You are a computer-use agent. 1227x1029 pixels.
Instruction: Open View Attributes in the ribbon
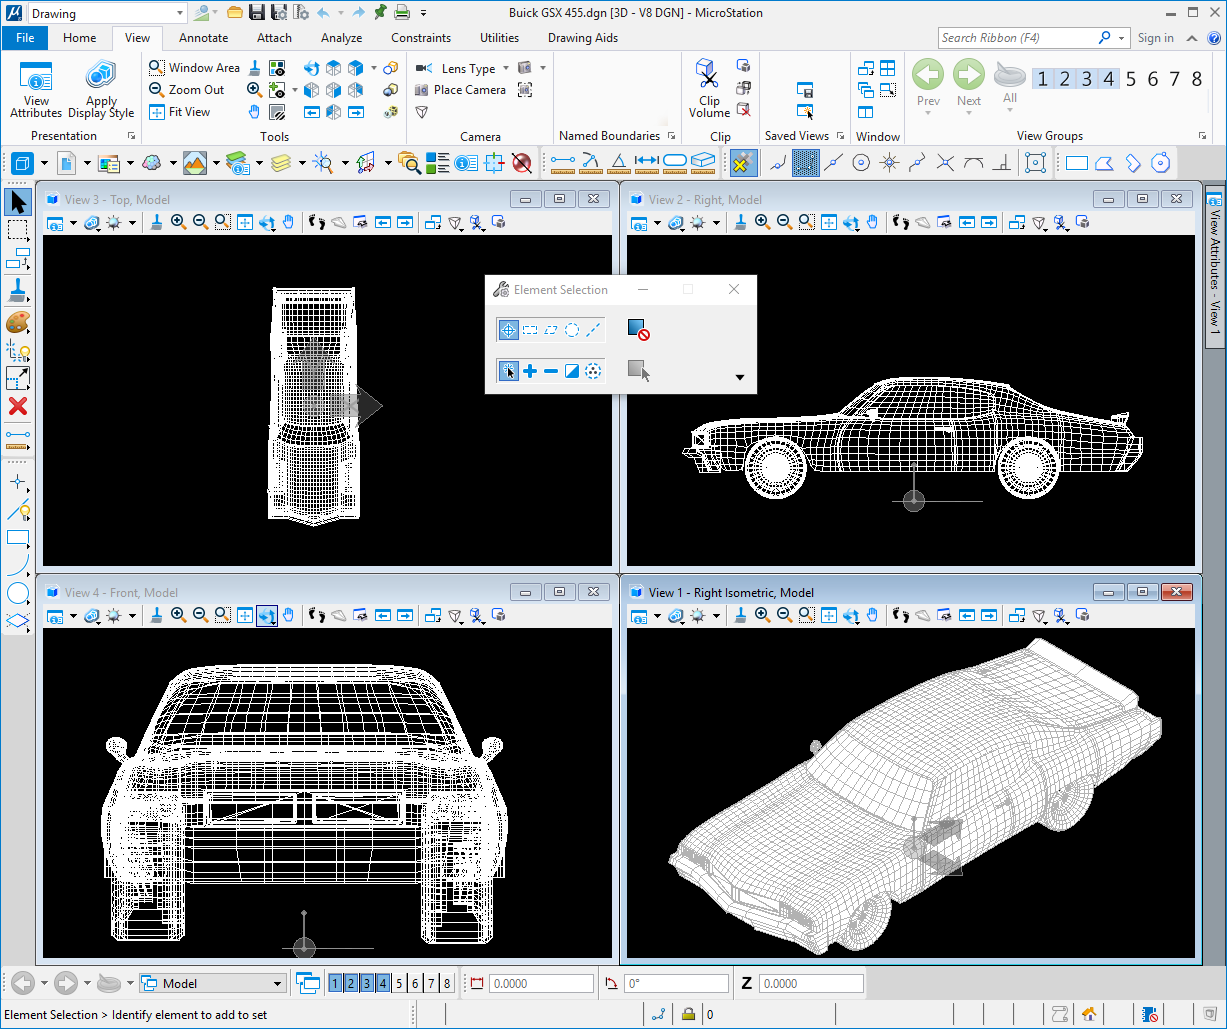[36, 88]
